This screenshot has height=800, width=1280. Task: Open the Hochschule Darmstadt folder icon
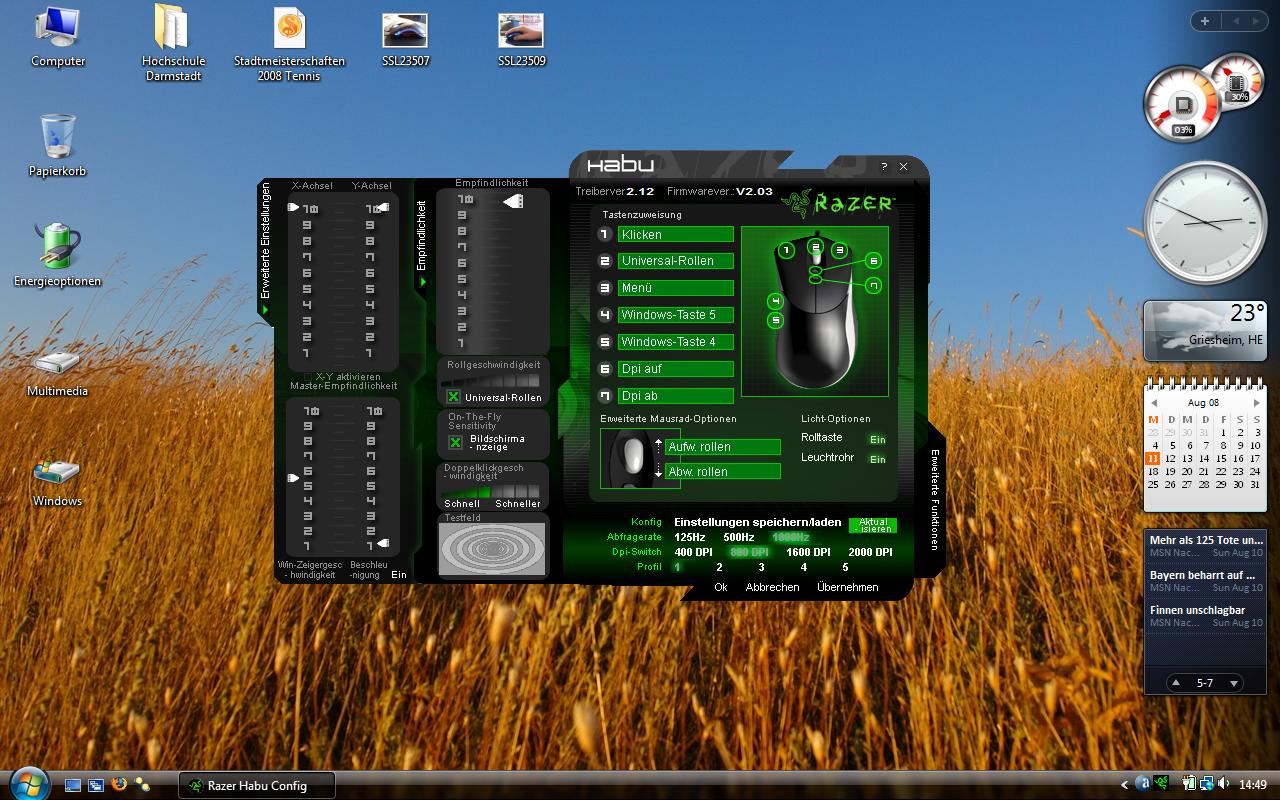(x=173, y=44)
